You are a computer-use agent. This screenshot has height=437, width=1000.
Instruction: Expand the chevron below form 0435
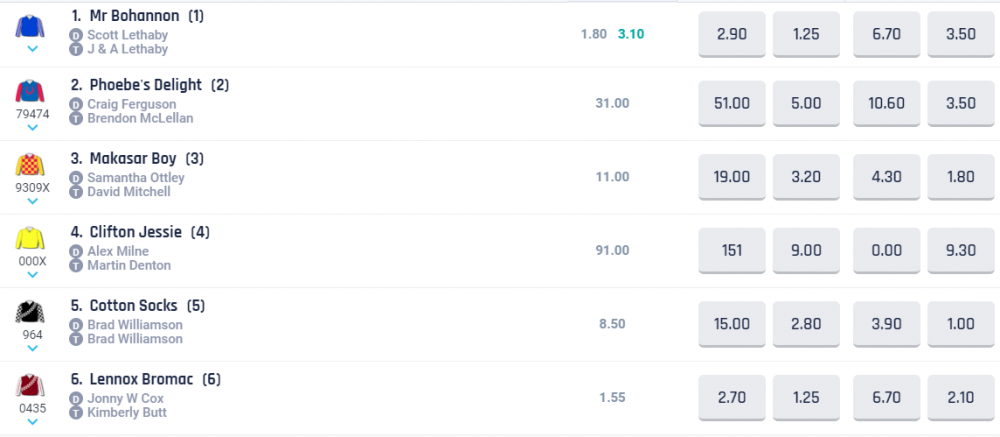32,422
